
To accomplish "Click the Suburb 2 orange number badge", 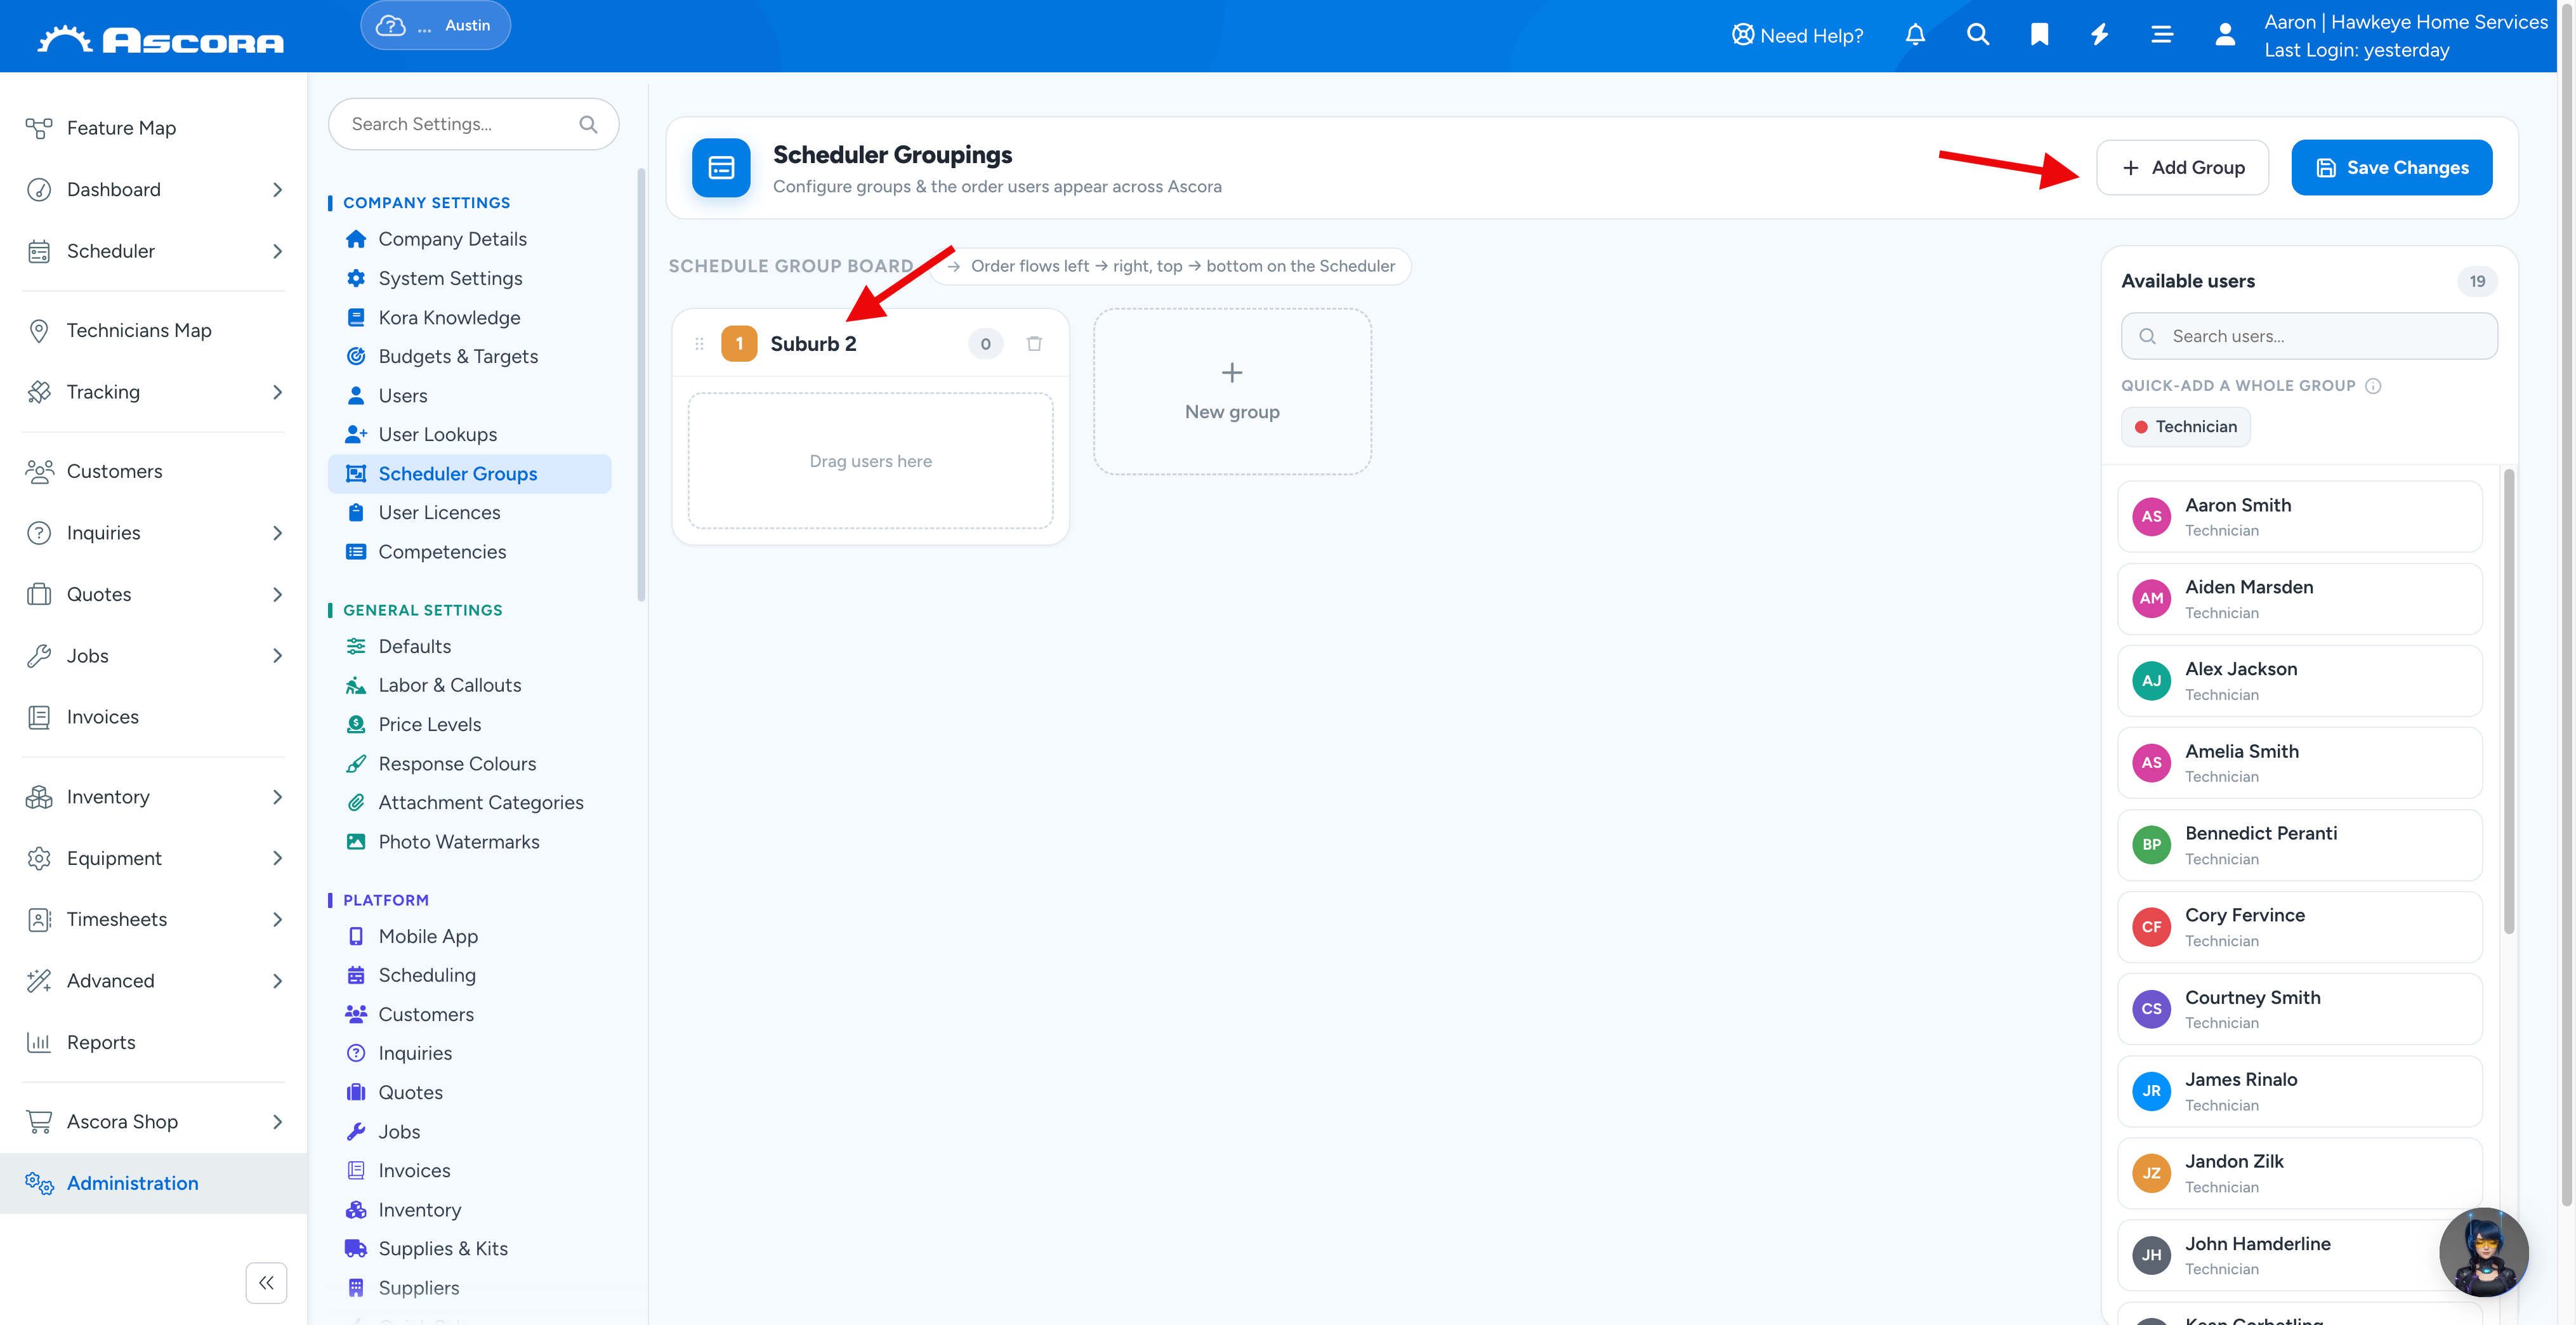I will (739, 344).
